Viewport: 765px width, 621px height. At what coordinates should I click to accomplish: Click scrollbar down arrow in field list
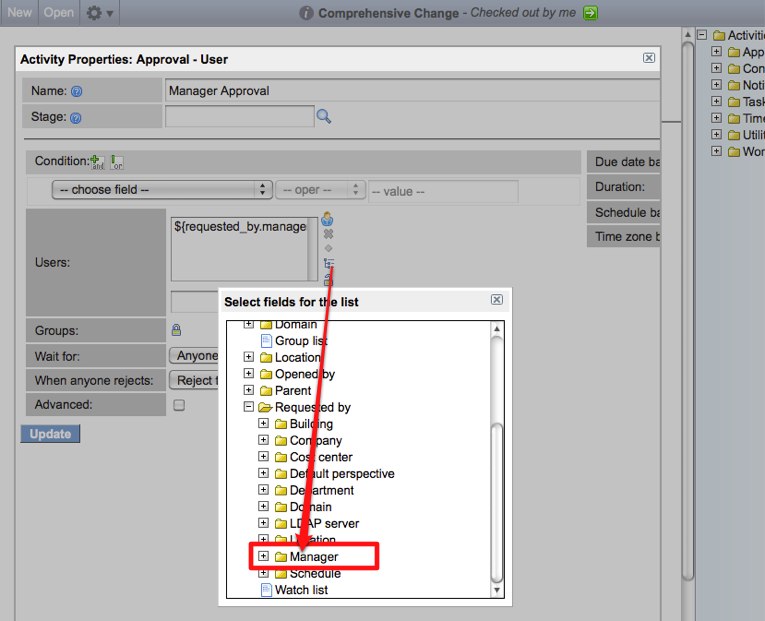[x=497, y=590]
